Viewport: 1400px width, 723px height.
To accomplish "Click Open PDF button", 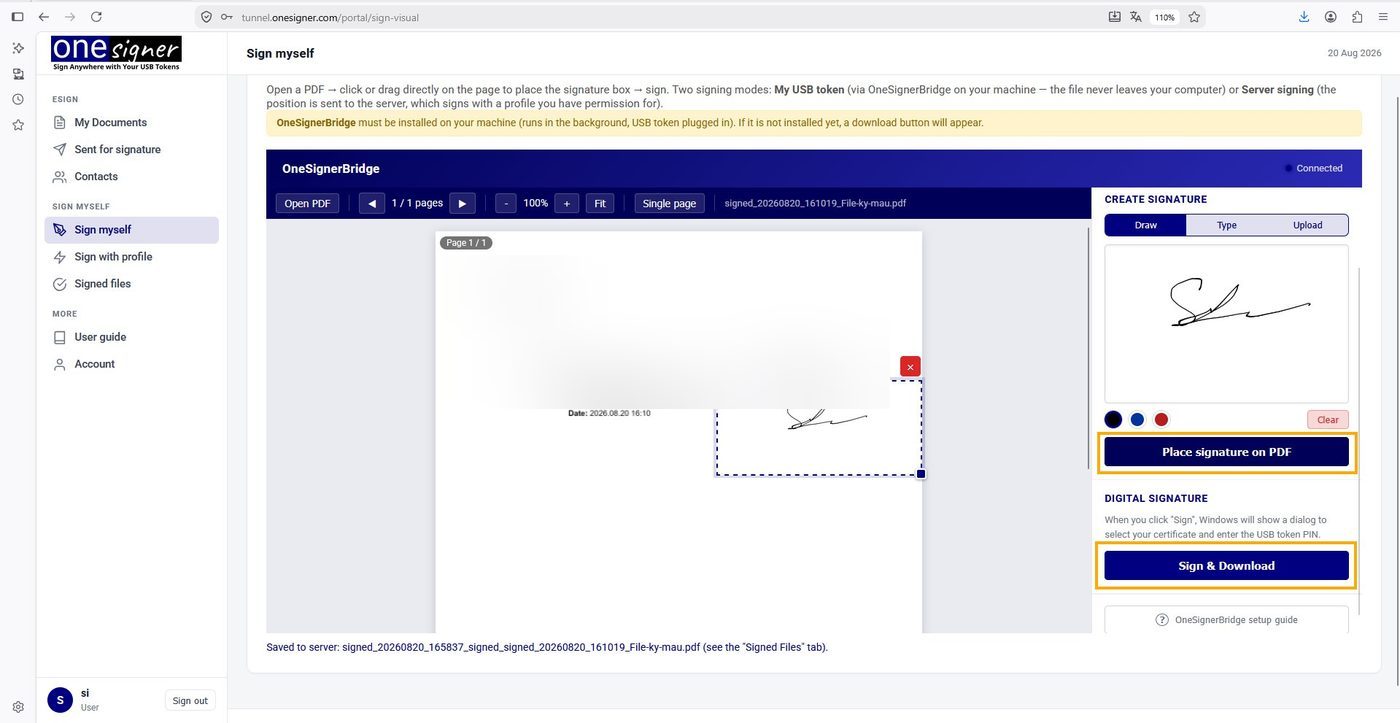I will [x=307, y=203].
